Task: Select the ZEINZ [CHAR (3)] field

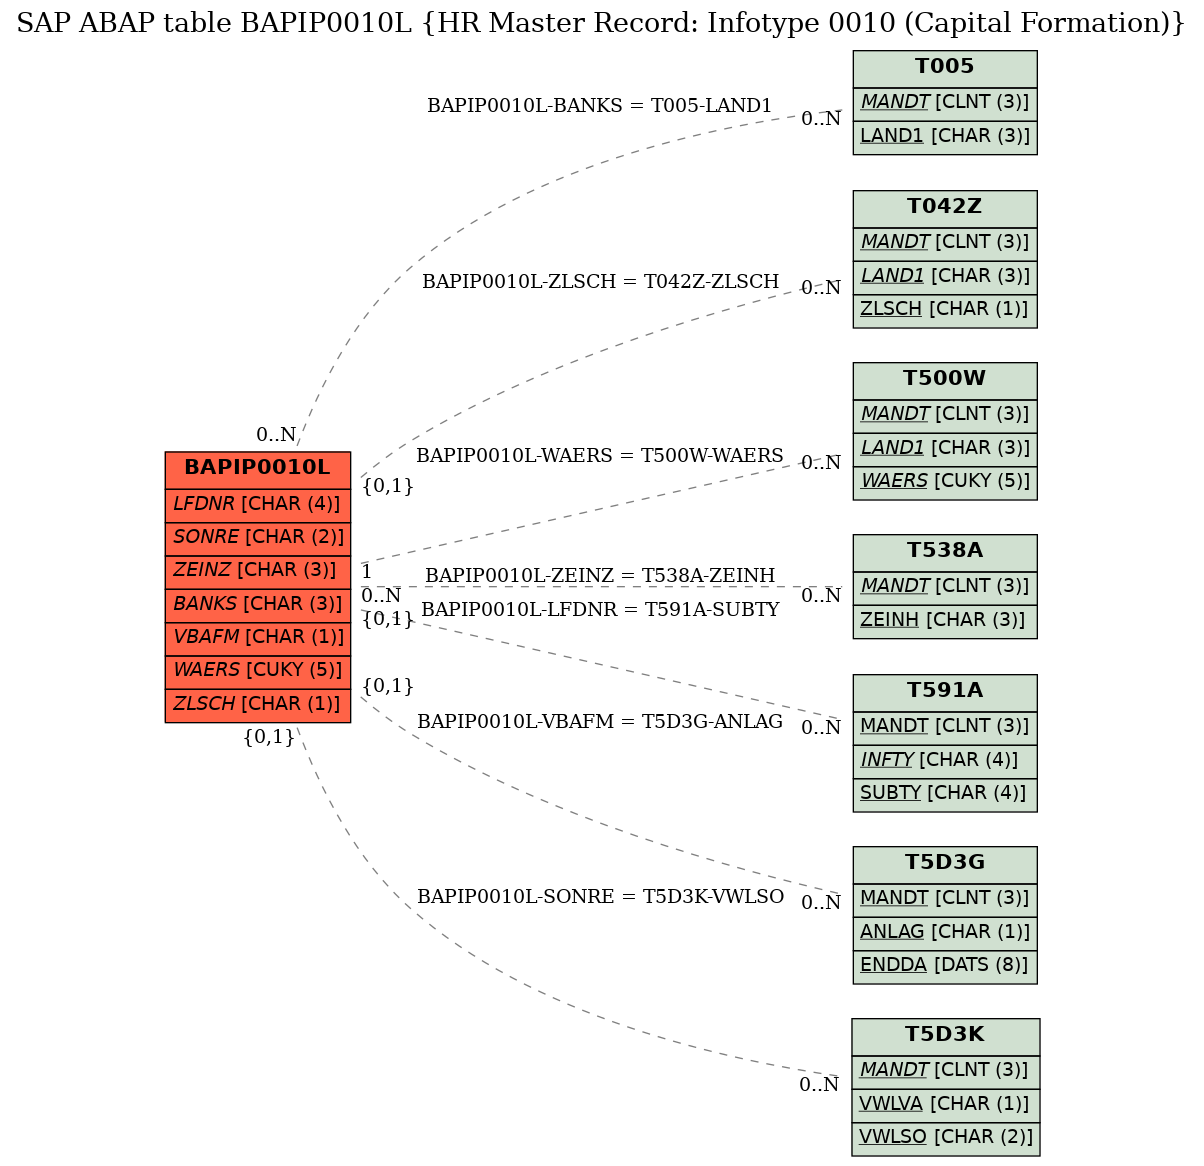Action: pos(258,571)
